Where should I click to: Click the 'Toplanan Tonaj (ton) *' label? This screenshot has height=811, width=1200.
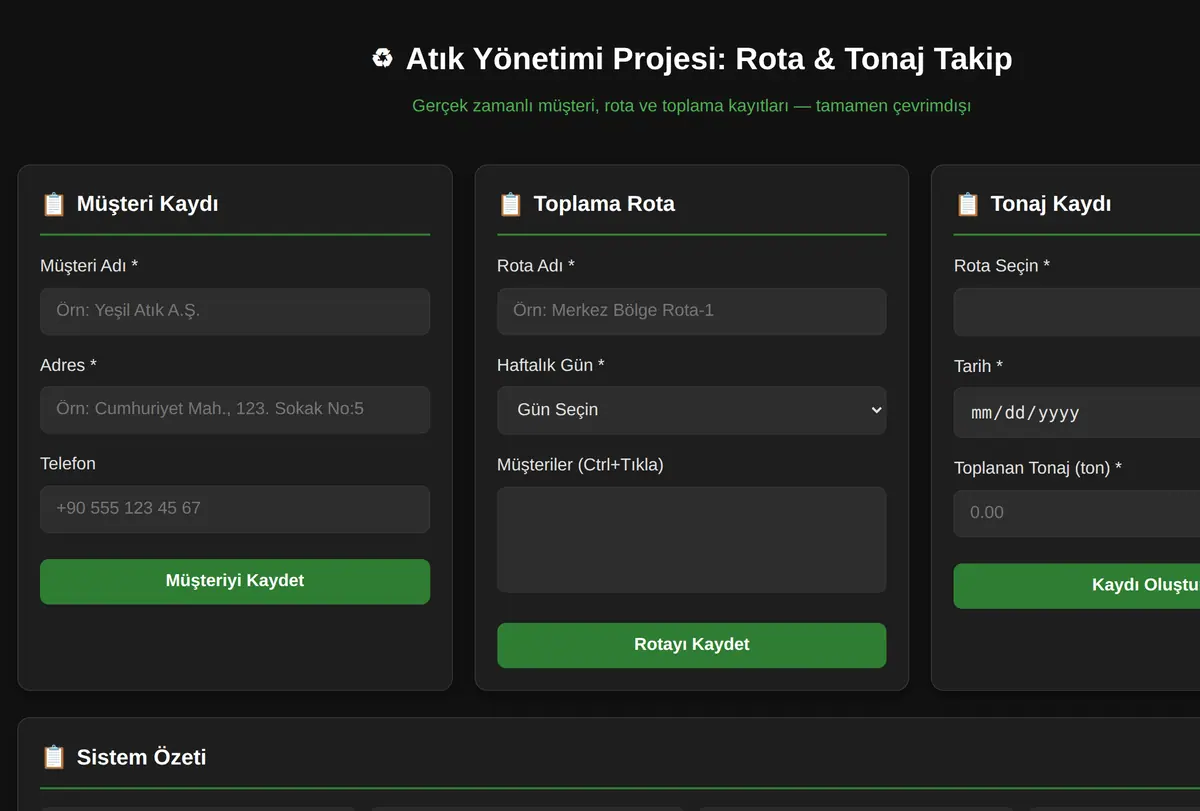point(1038,467)
